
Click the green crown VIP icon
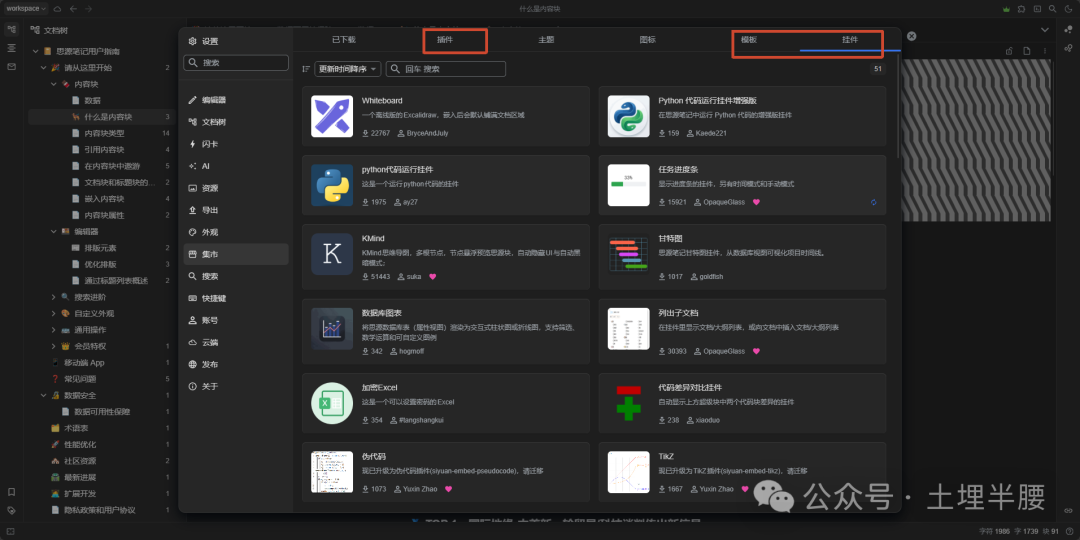pyautogui.click(x=1006, y=9)
